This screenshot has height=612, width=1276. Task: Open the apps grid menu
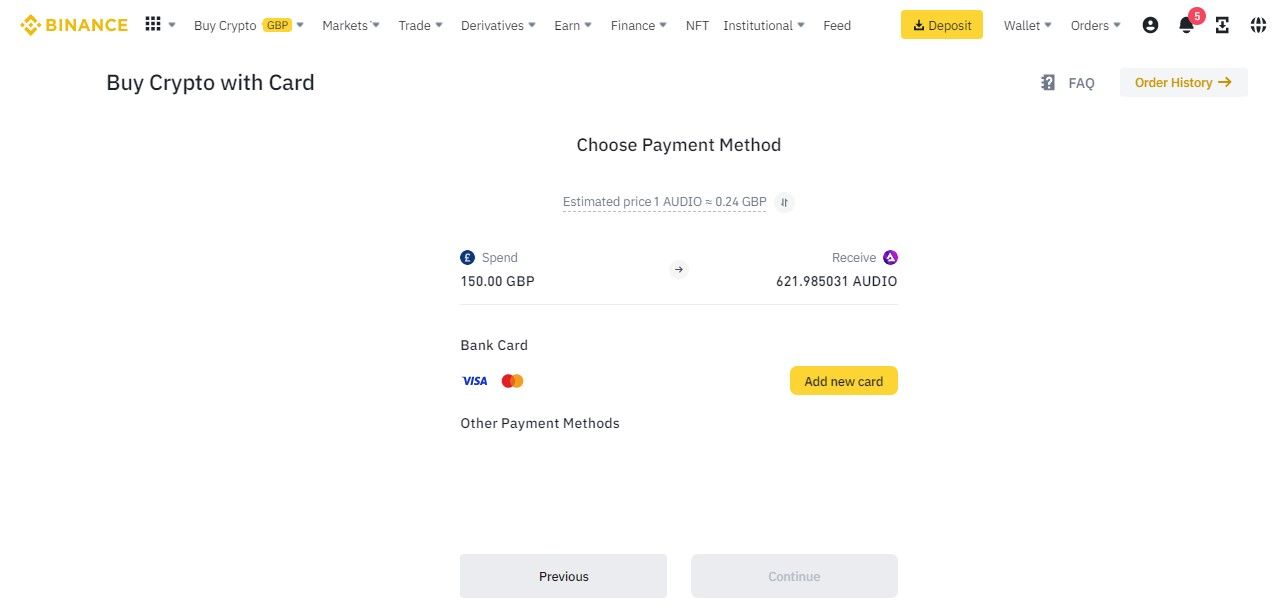pyautogui.click(x=153, y=24)
